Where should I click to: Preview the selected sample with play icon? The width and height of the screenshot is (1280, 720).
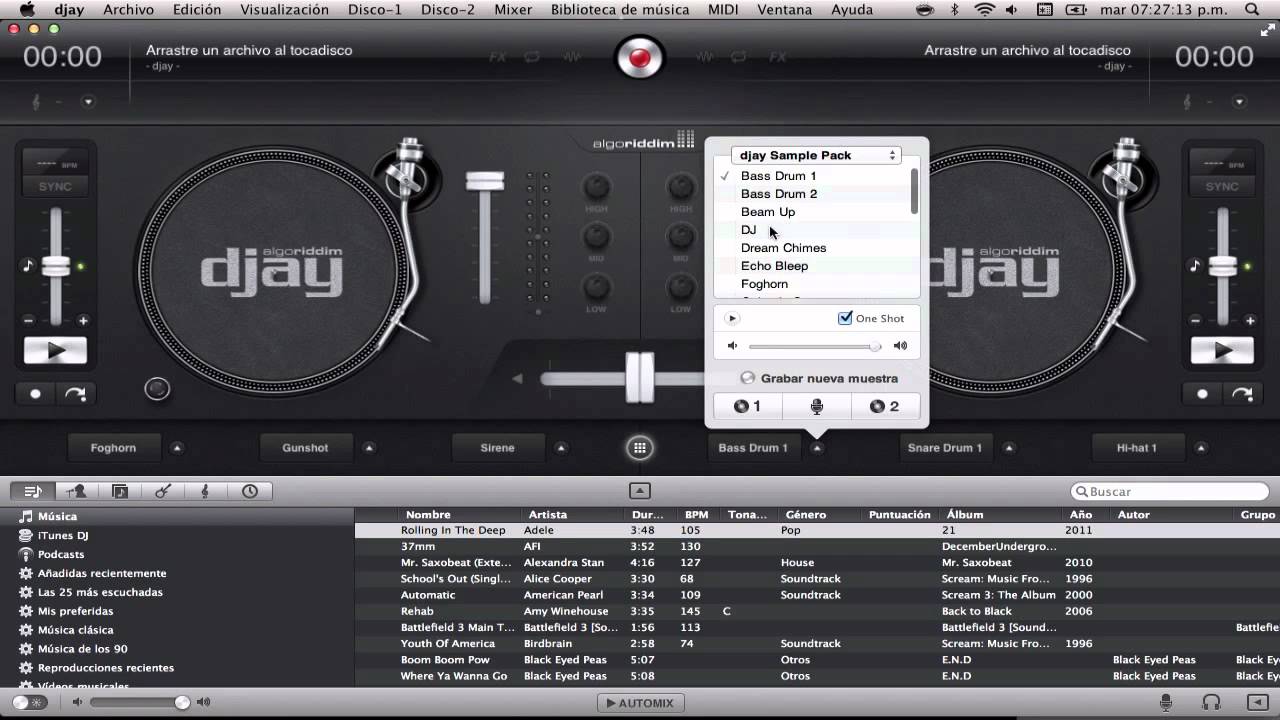(x=732, y=318)
